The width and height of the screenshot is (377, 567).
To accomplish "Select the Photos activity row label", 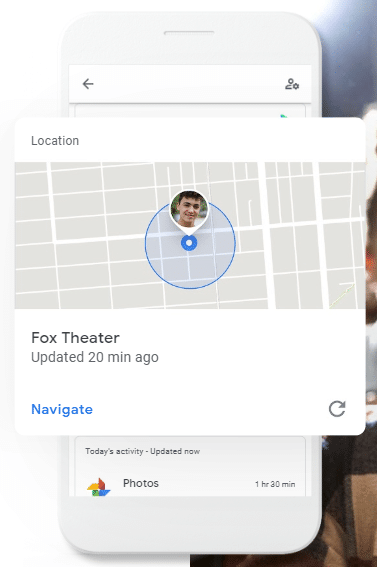I will (x=141, y=483).
